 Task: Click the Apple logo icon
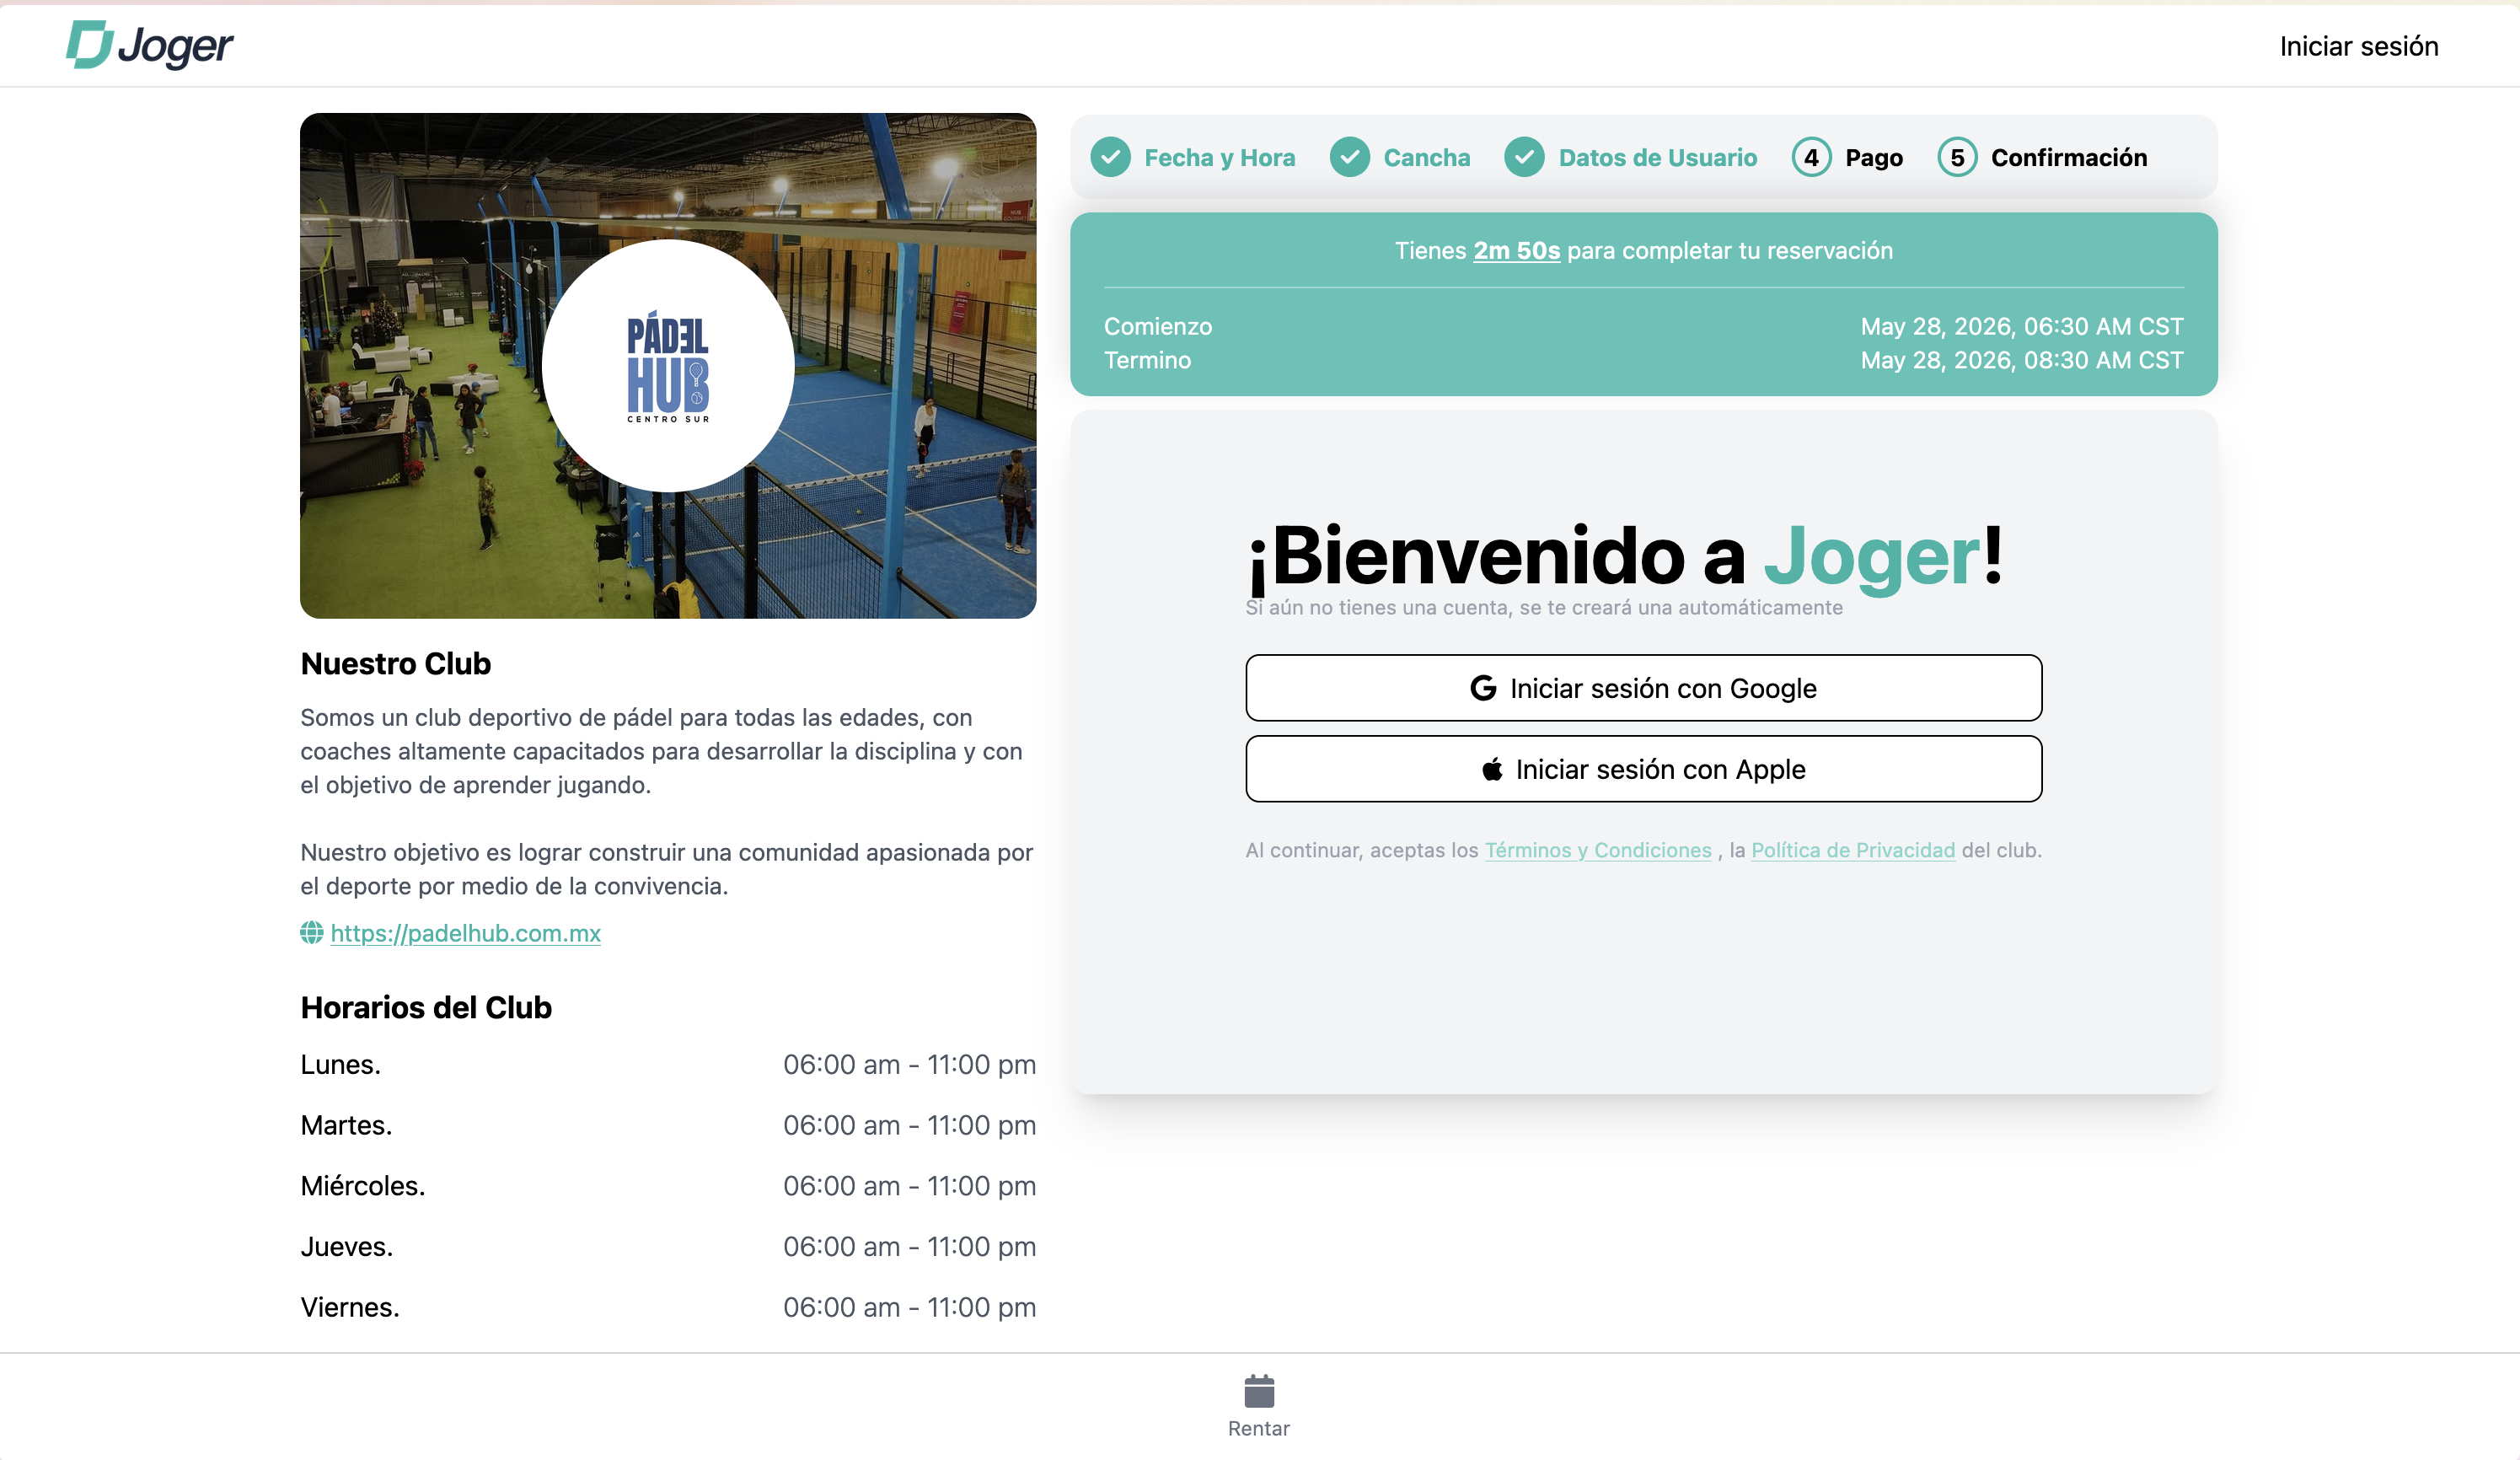(1492, 769)
